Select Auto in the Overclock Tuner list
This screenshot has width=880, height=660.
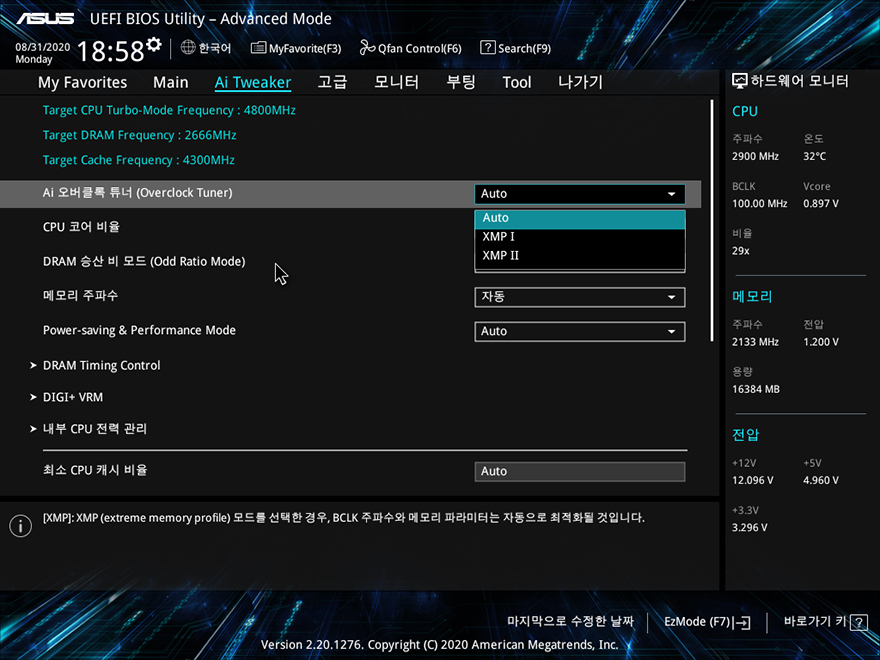click(x=580, y=218)
